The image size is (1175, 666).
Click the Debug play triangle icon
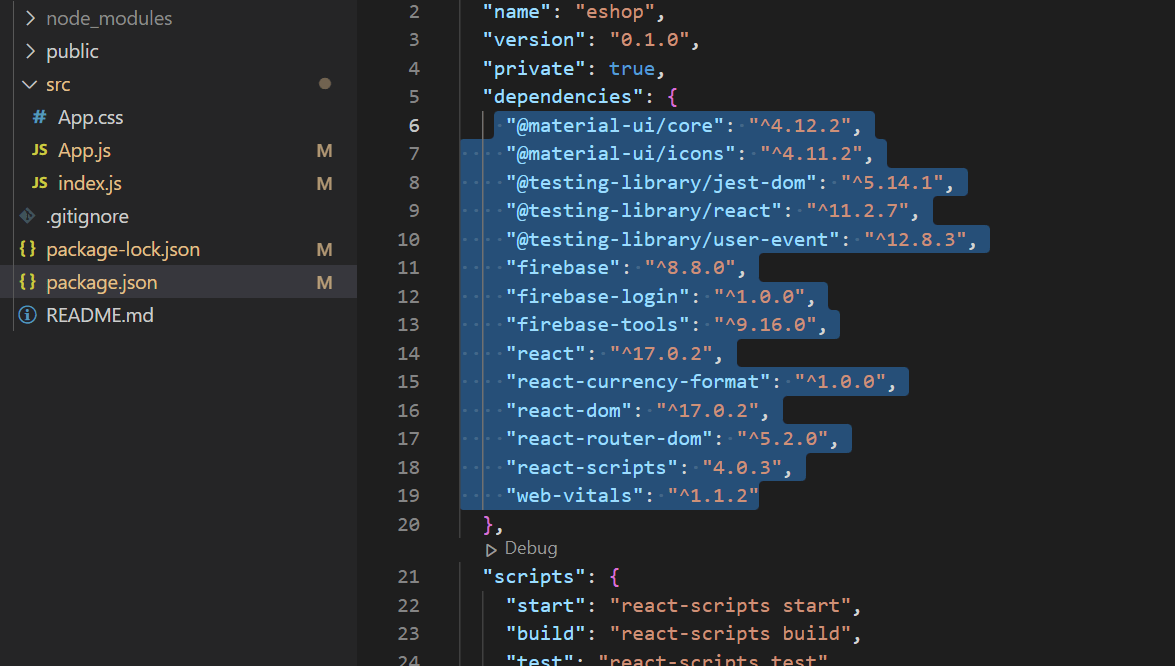pos(491,551)
